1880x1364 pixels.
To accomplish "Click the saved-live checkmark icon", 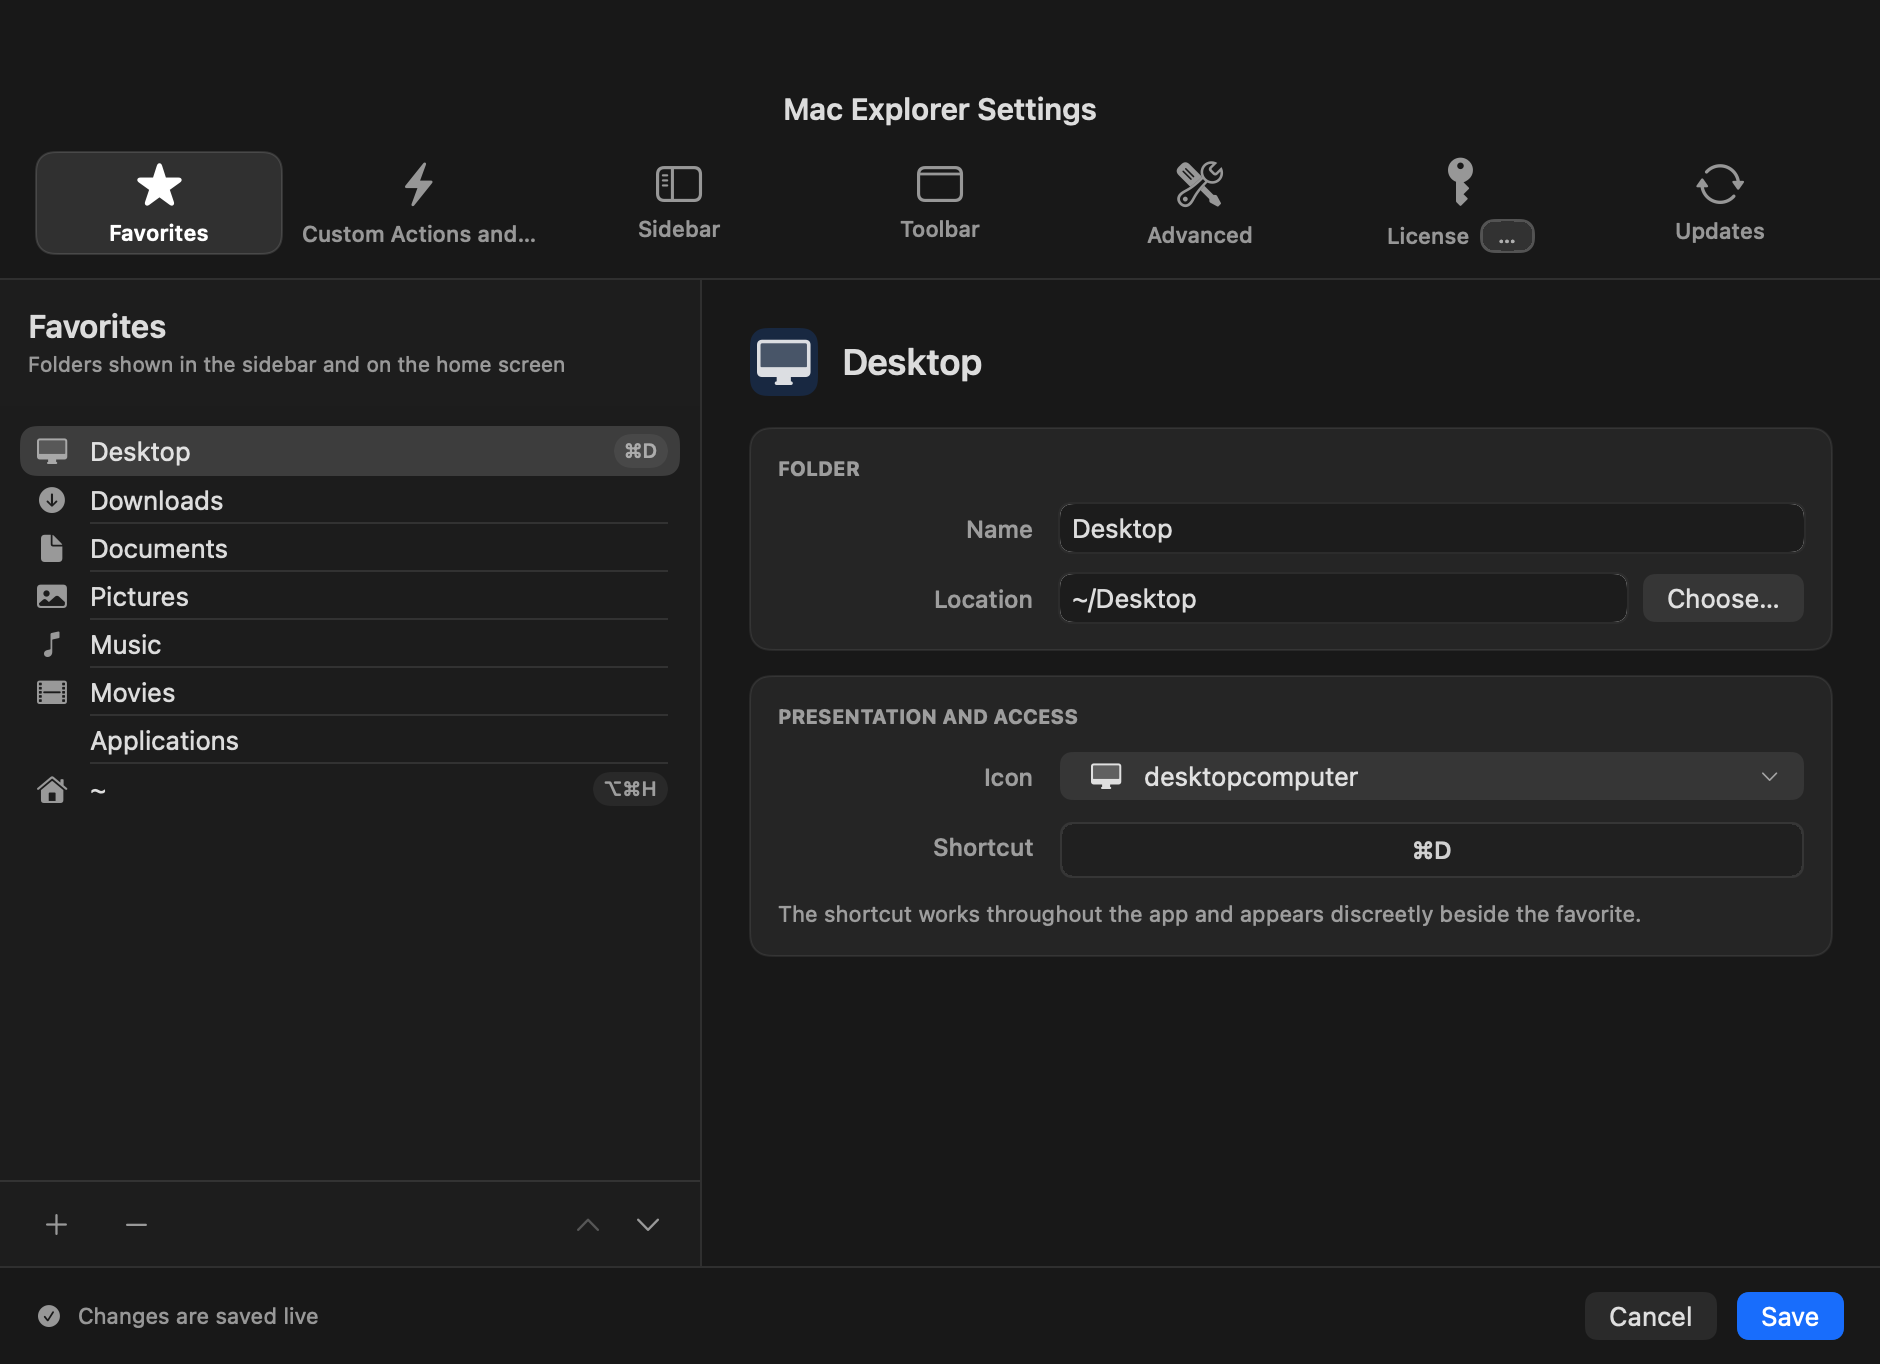I will [x=49, y=1316].
